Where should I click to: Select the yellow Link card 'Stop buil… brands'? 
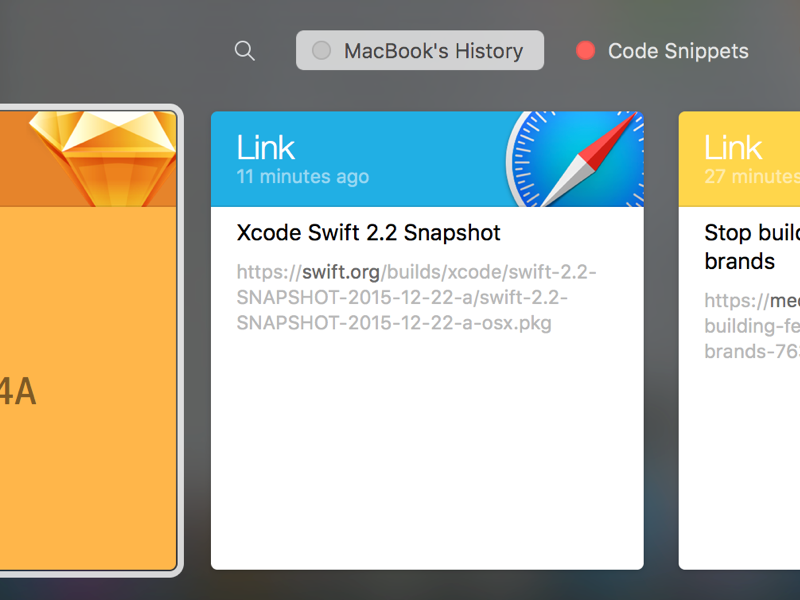739,340
